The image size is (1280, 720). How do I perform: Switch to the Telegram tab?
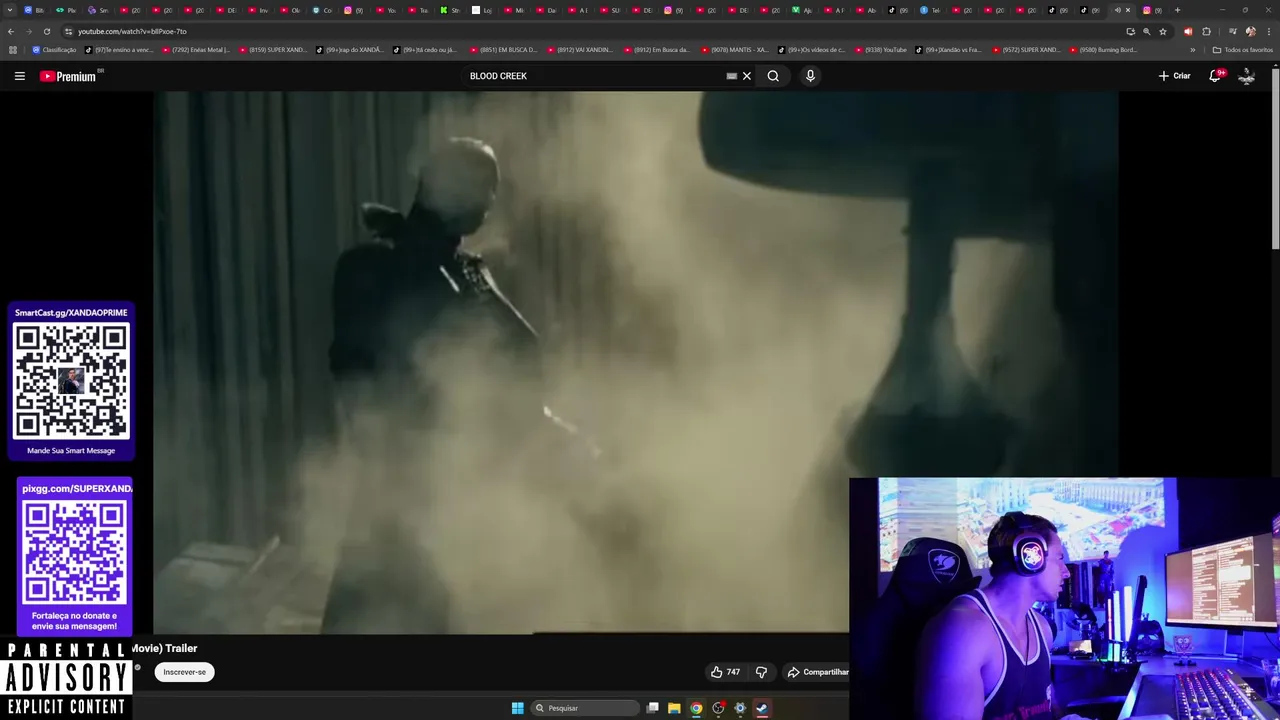[930, 10]
